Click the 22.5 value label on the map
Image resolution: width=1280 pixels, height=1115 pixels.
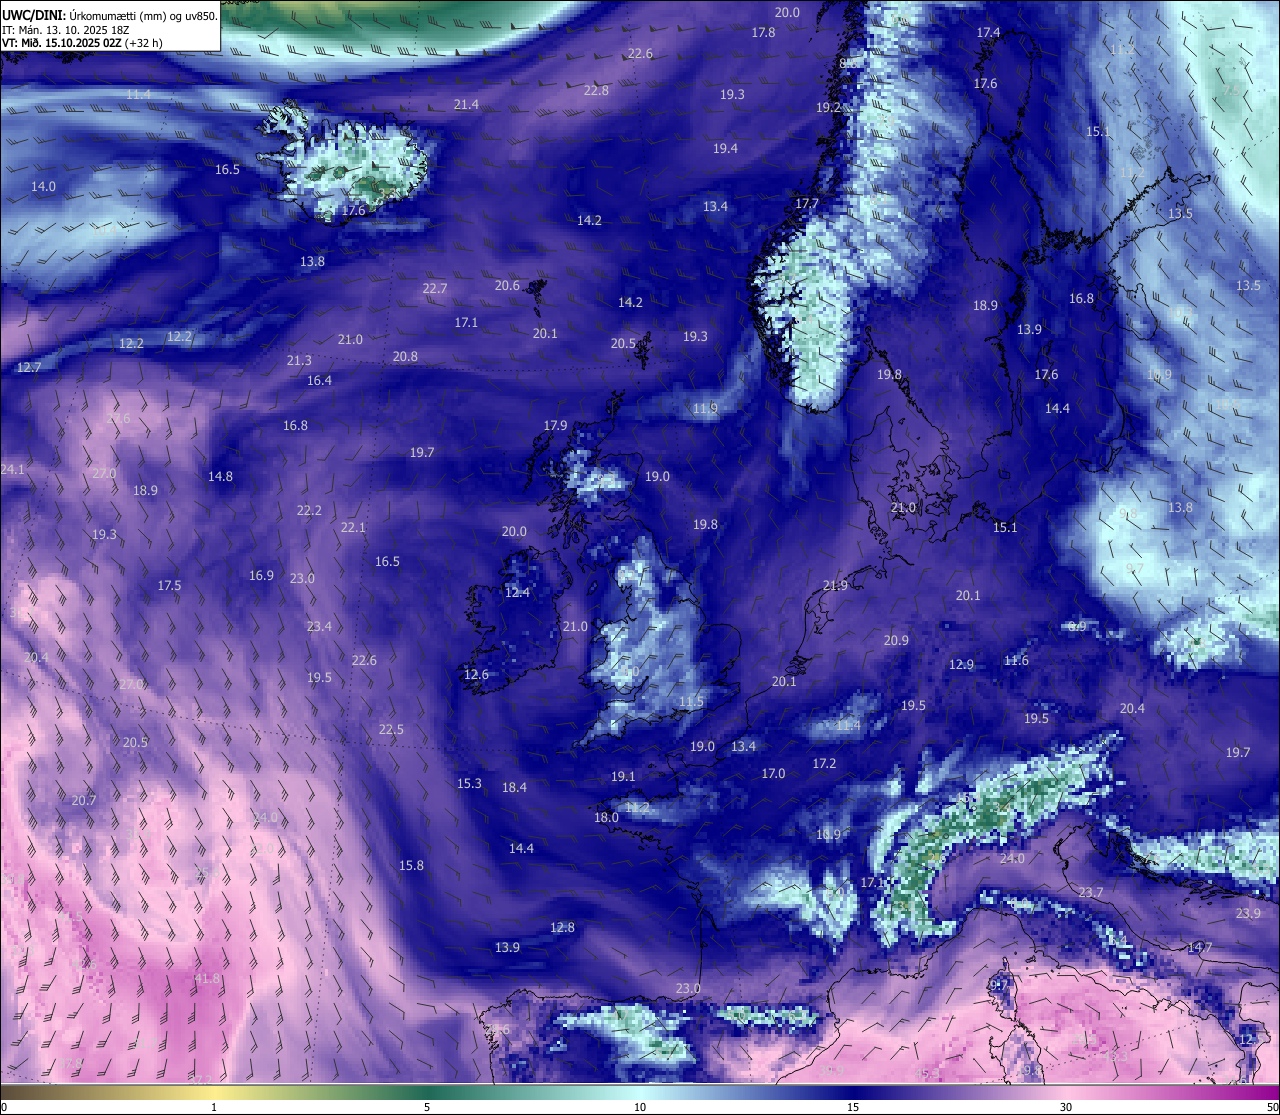coord(391,730)
